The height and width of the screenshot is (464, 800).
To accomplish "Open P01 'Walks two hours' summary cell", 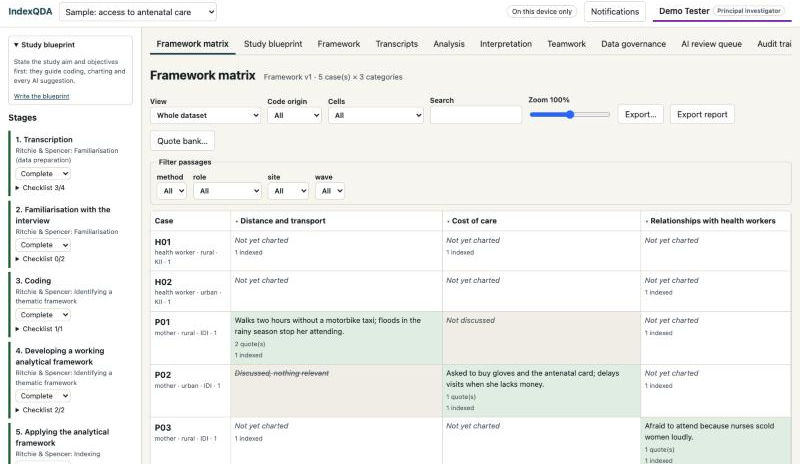I will (336, 338).
